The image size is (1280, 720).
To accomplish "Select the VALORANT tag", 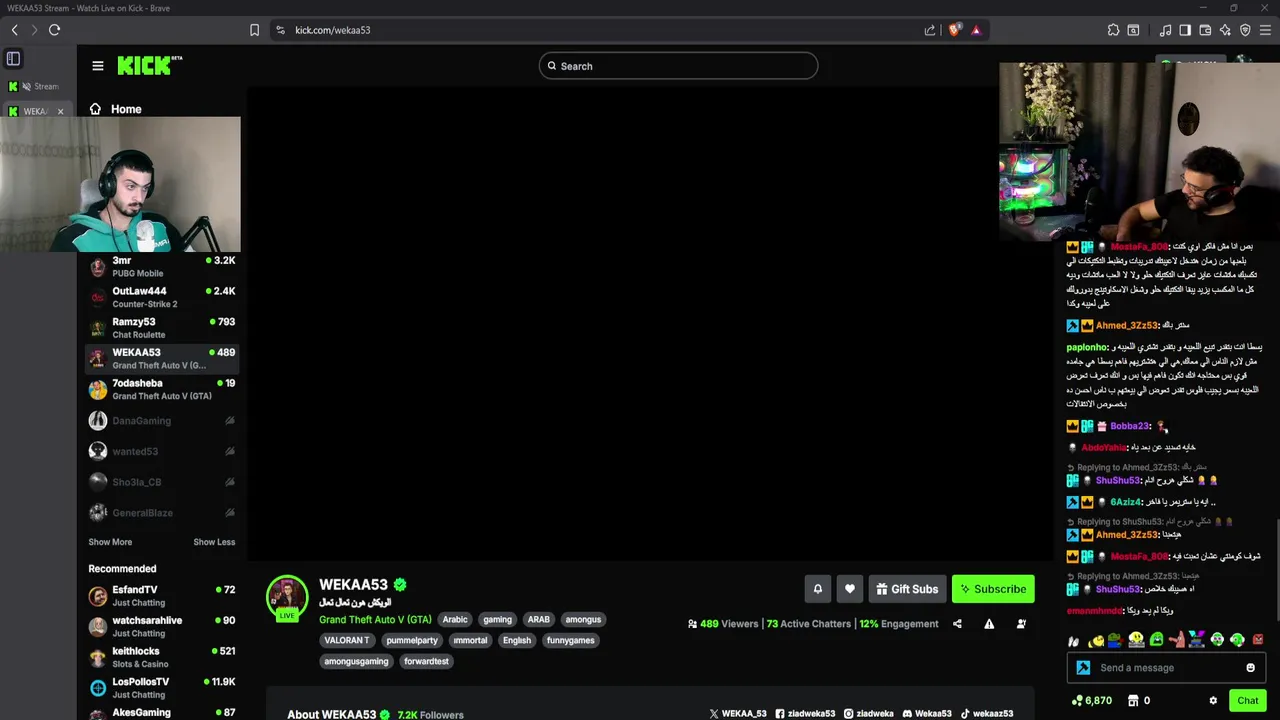I will click(x=347, y=641).
